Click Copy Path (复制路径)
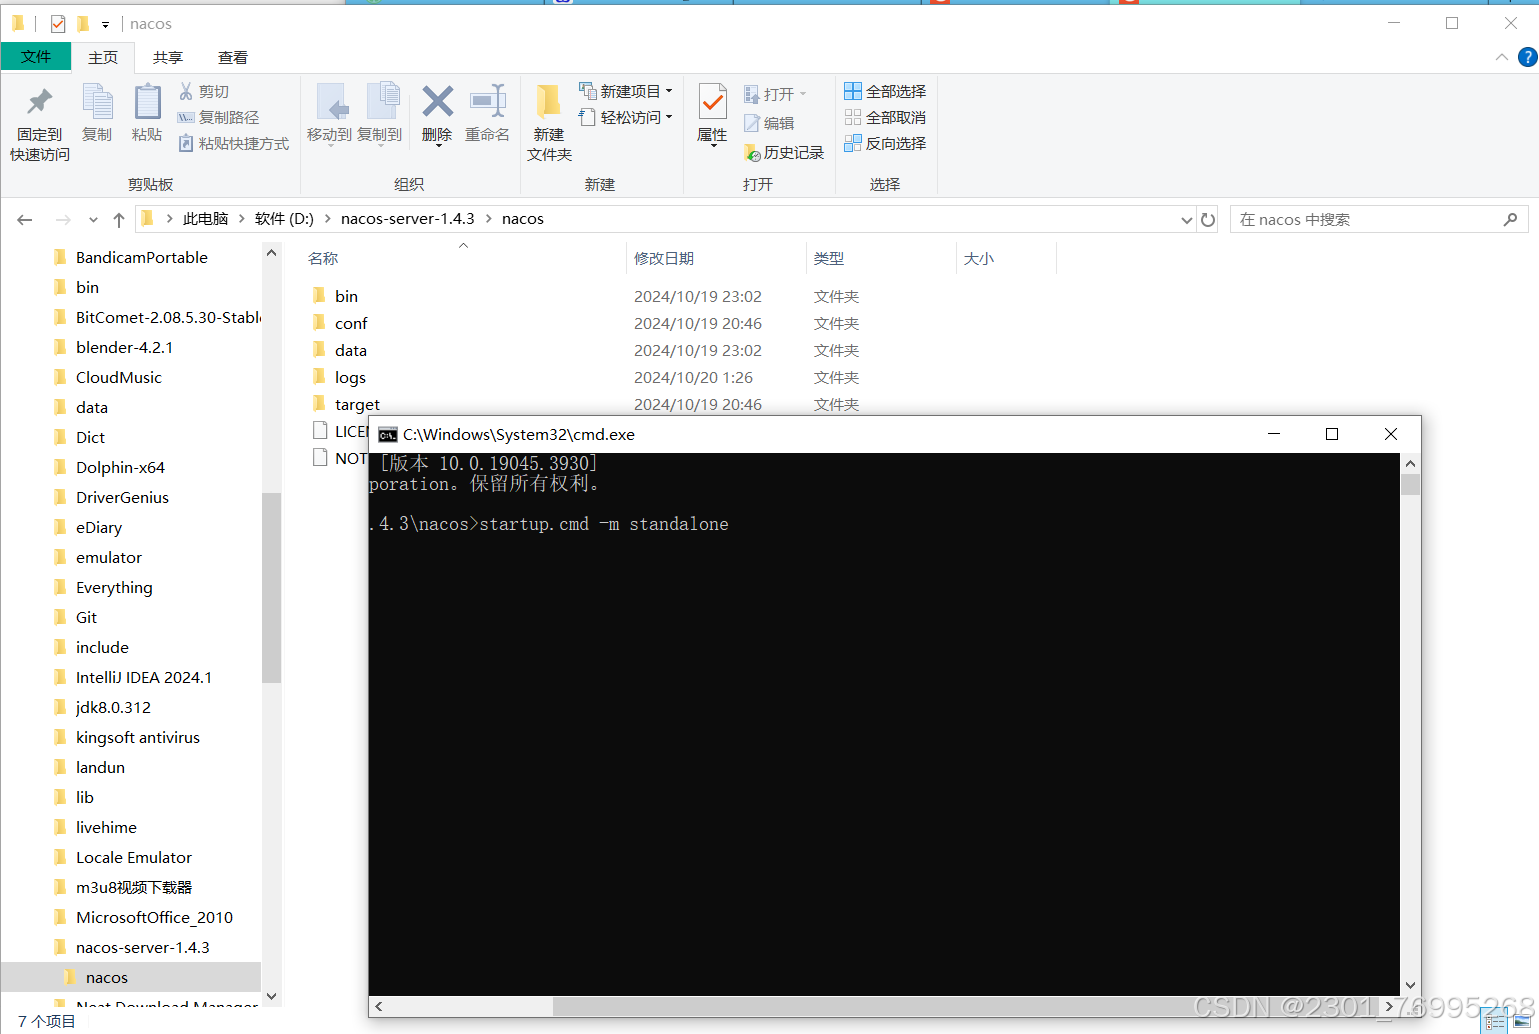Screen dimensions: 1539x1034 pyautogui.click(x=218, y=117)
